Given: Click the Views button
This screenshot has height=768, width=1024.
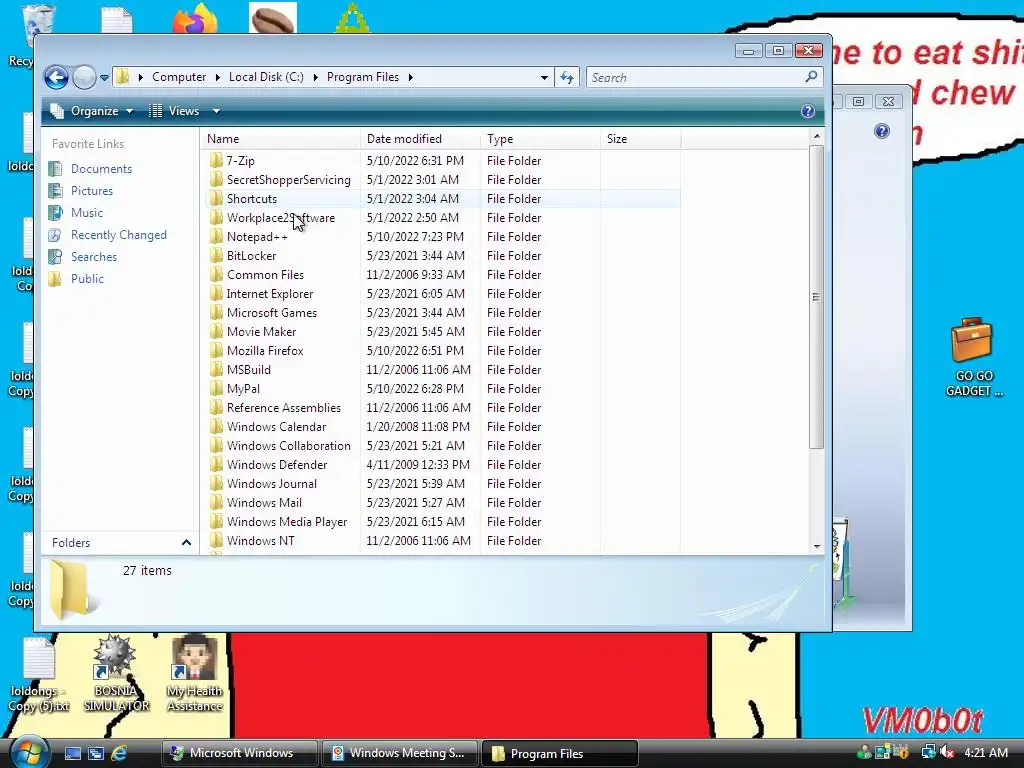Looking at the screenshot, I should click(174, 111).
